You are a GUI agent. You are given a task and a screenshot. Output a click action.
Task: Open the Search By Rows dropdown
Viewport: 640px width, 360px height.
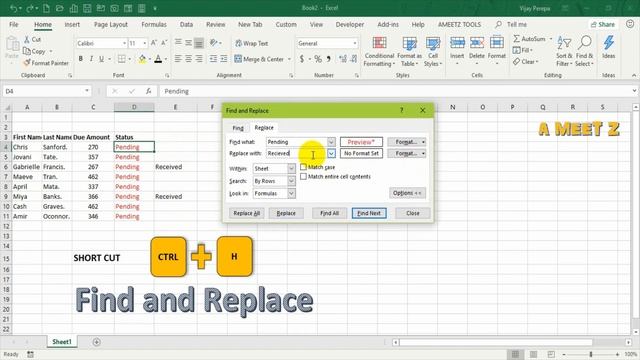tap(291, 181)
